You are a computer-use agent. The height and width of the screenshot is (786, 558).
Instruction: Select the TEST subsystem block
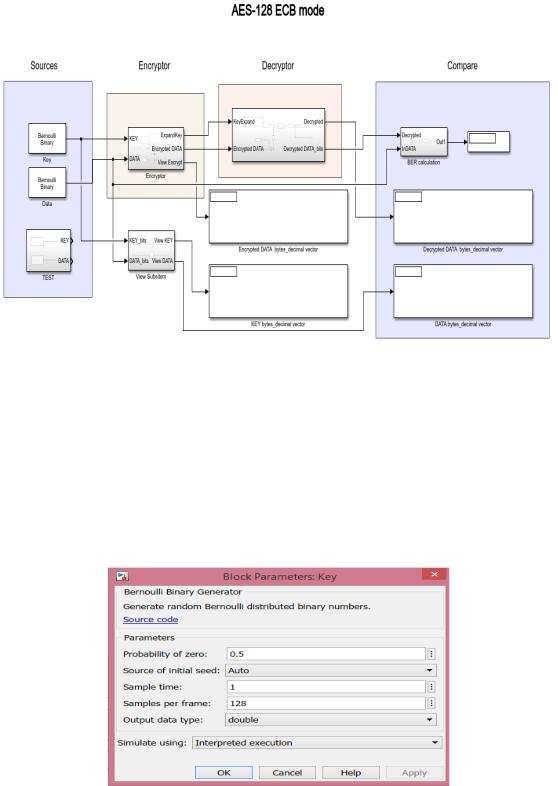click(x=49, y=251)
